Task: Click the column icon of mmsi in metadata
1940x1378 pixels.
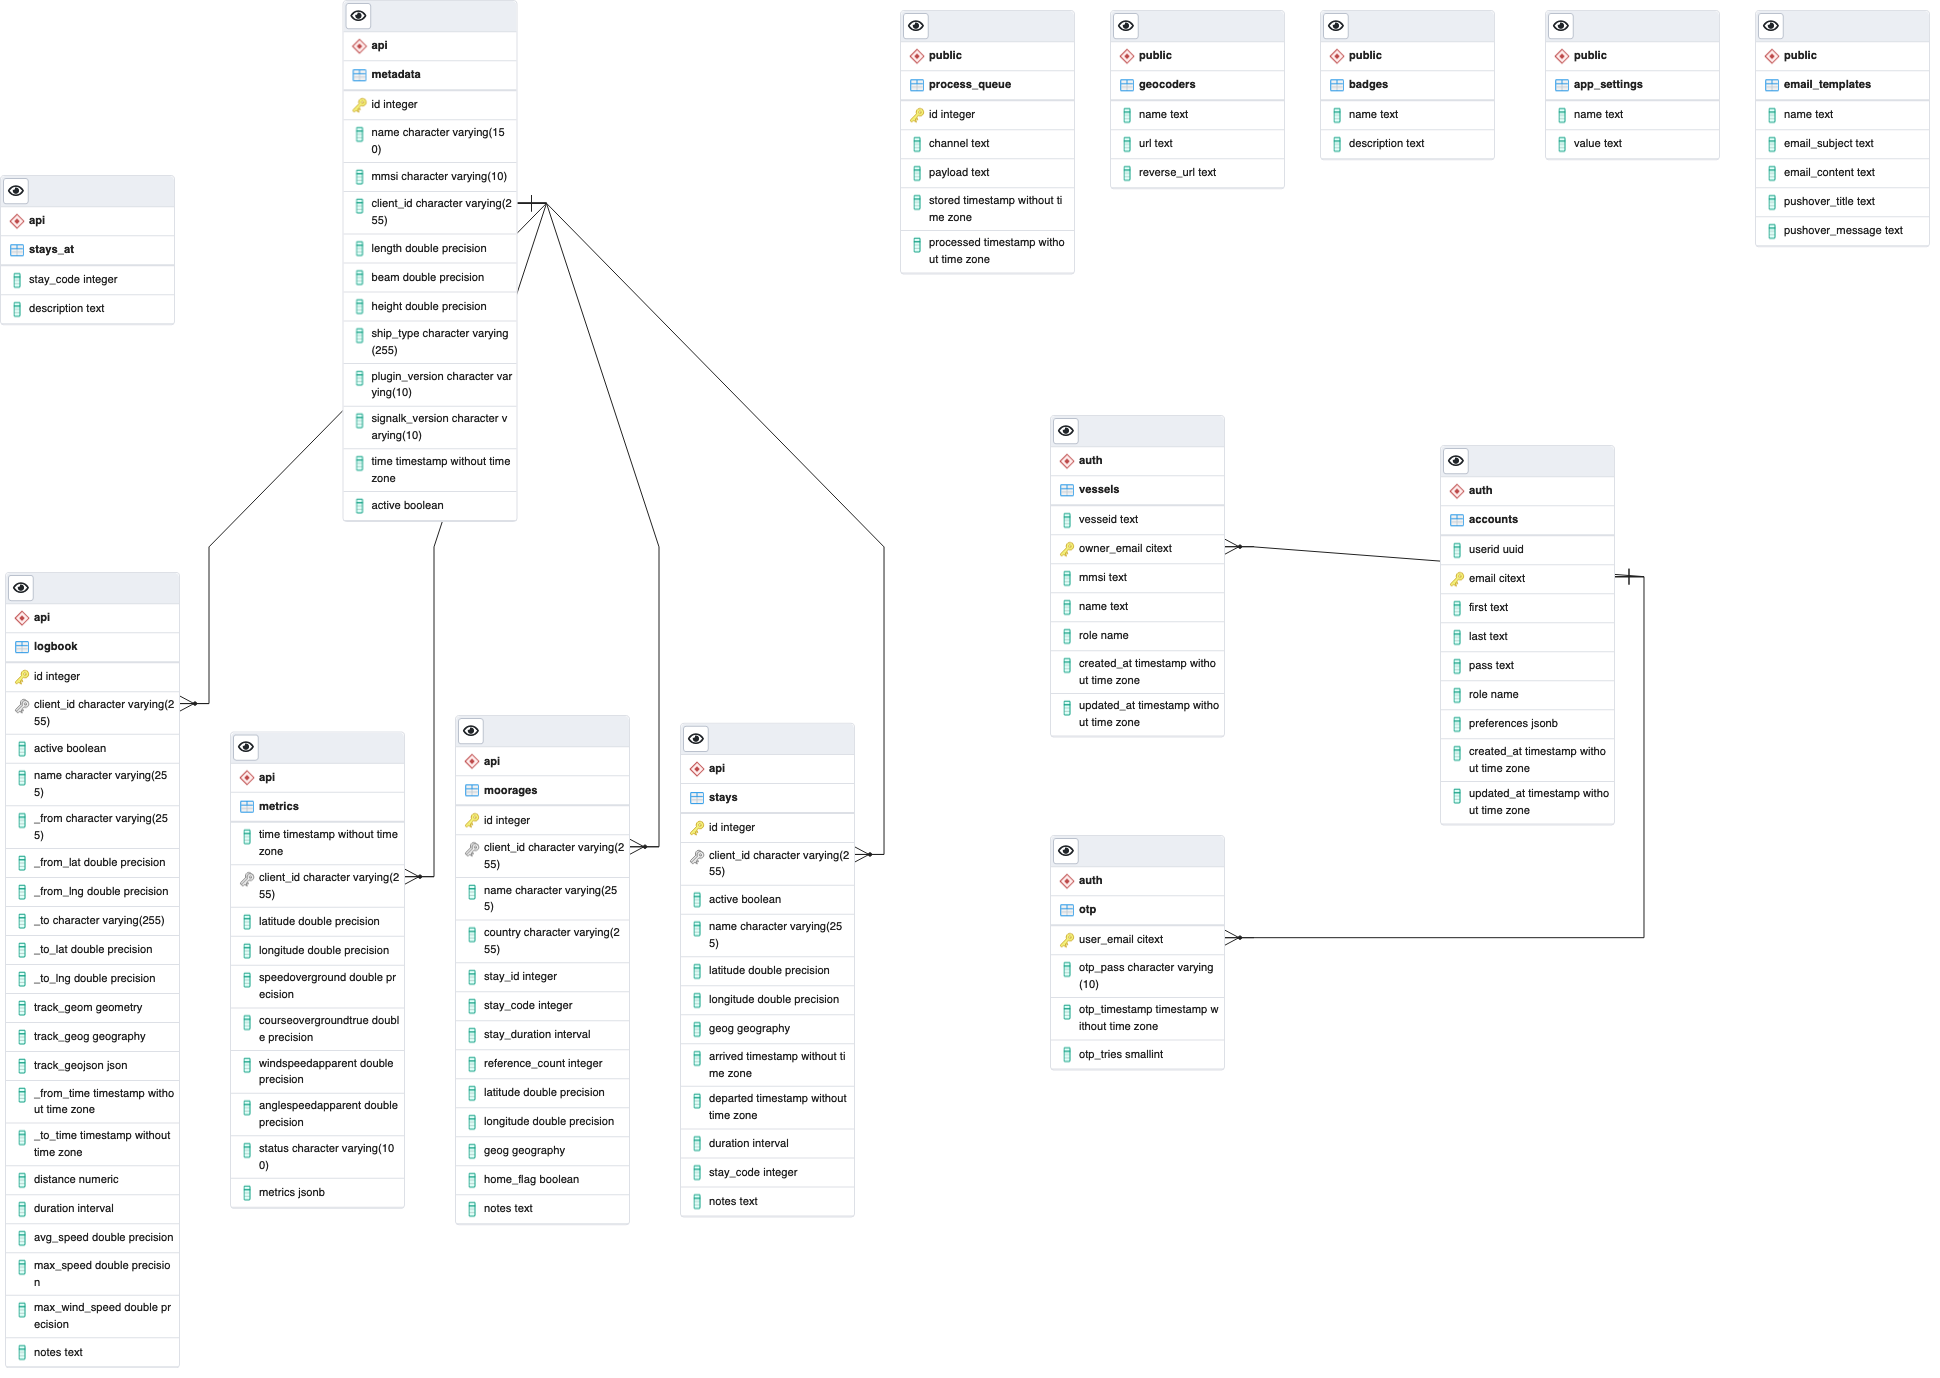Action: (360, 177)
